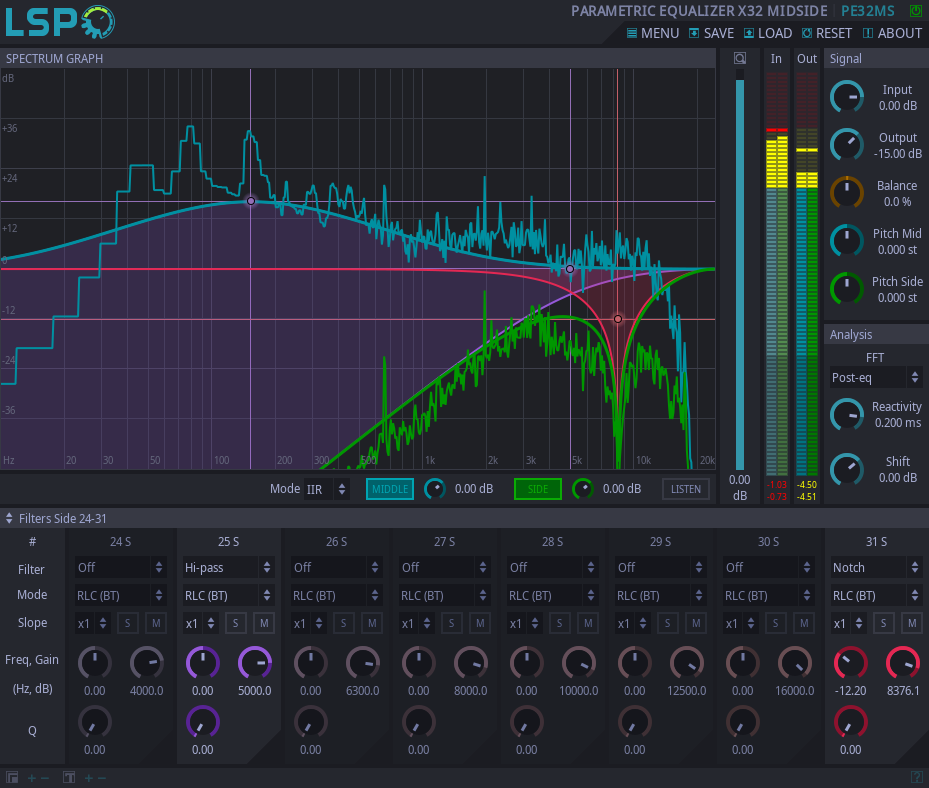Click the Pitch Mid knob

[847, 241]
